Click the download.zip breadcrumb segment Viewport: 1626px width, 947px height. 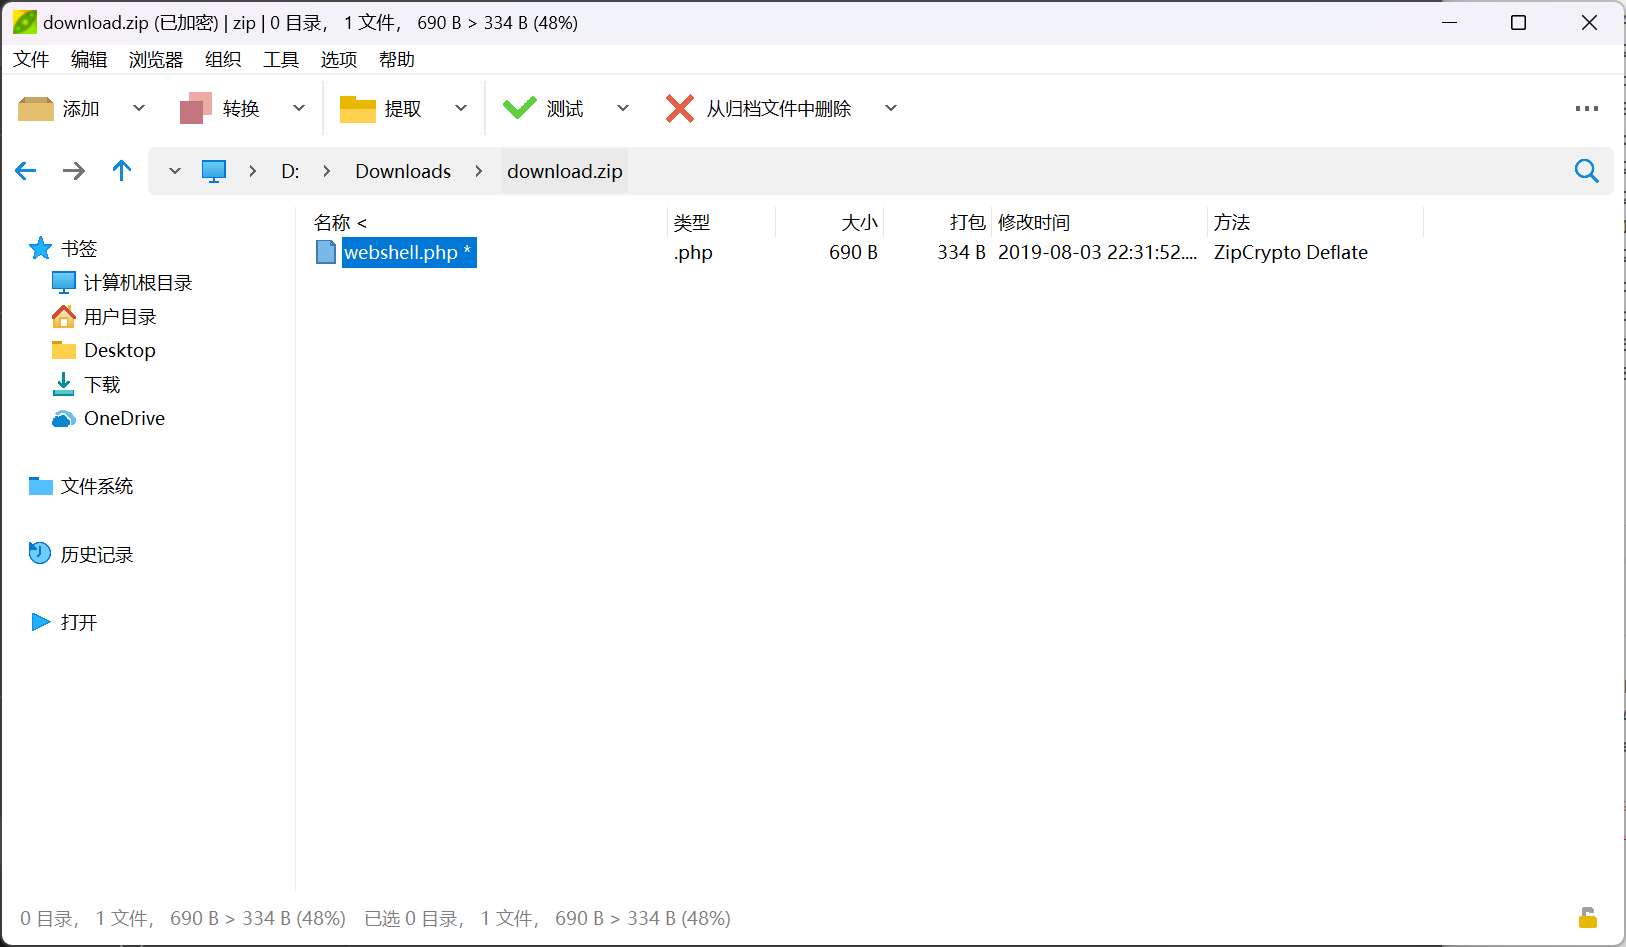click(565, 171)
